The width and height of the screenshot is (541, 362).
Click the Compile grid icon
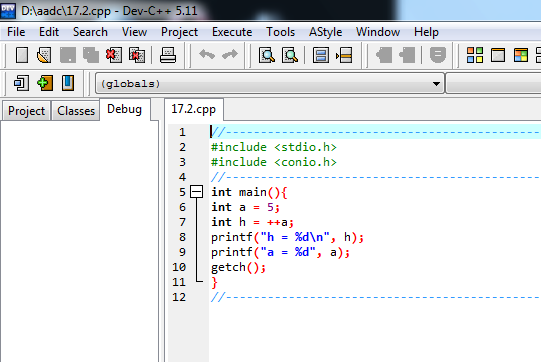coord(475,55)
